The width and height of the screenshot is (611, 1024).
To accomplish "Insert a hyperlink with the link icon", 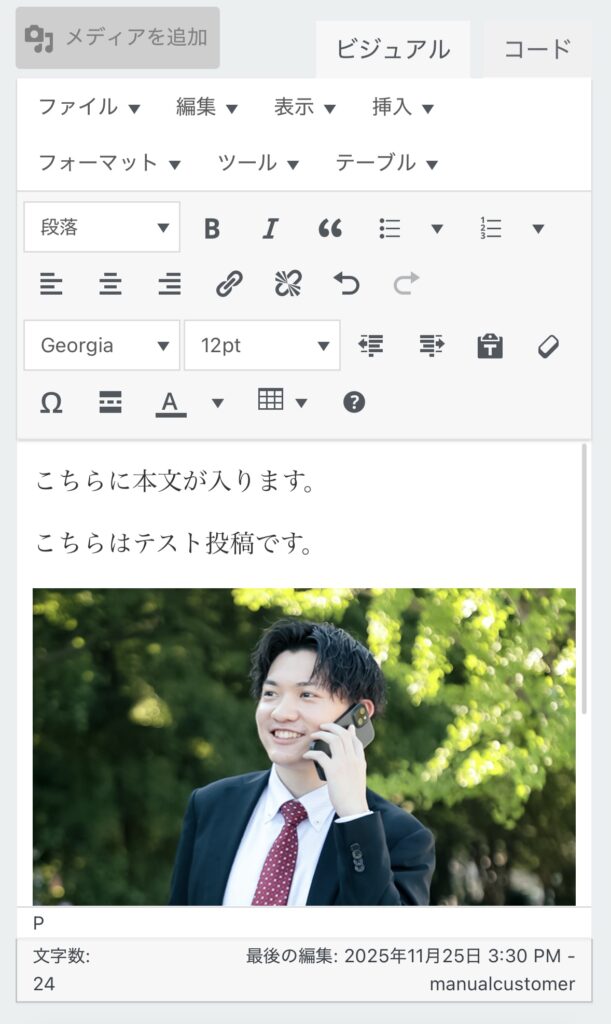I will pyautogui.click(x=229, y=285).
